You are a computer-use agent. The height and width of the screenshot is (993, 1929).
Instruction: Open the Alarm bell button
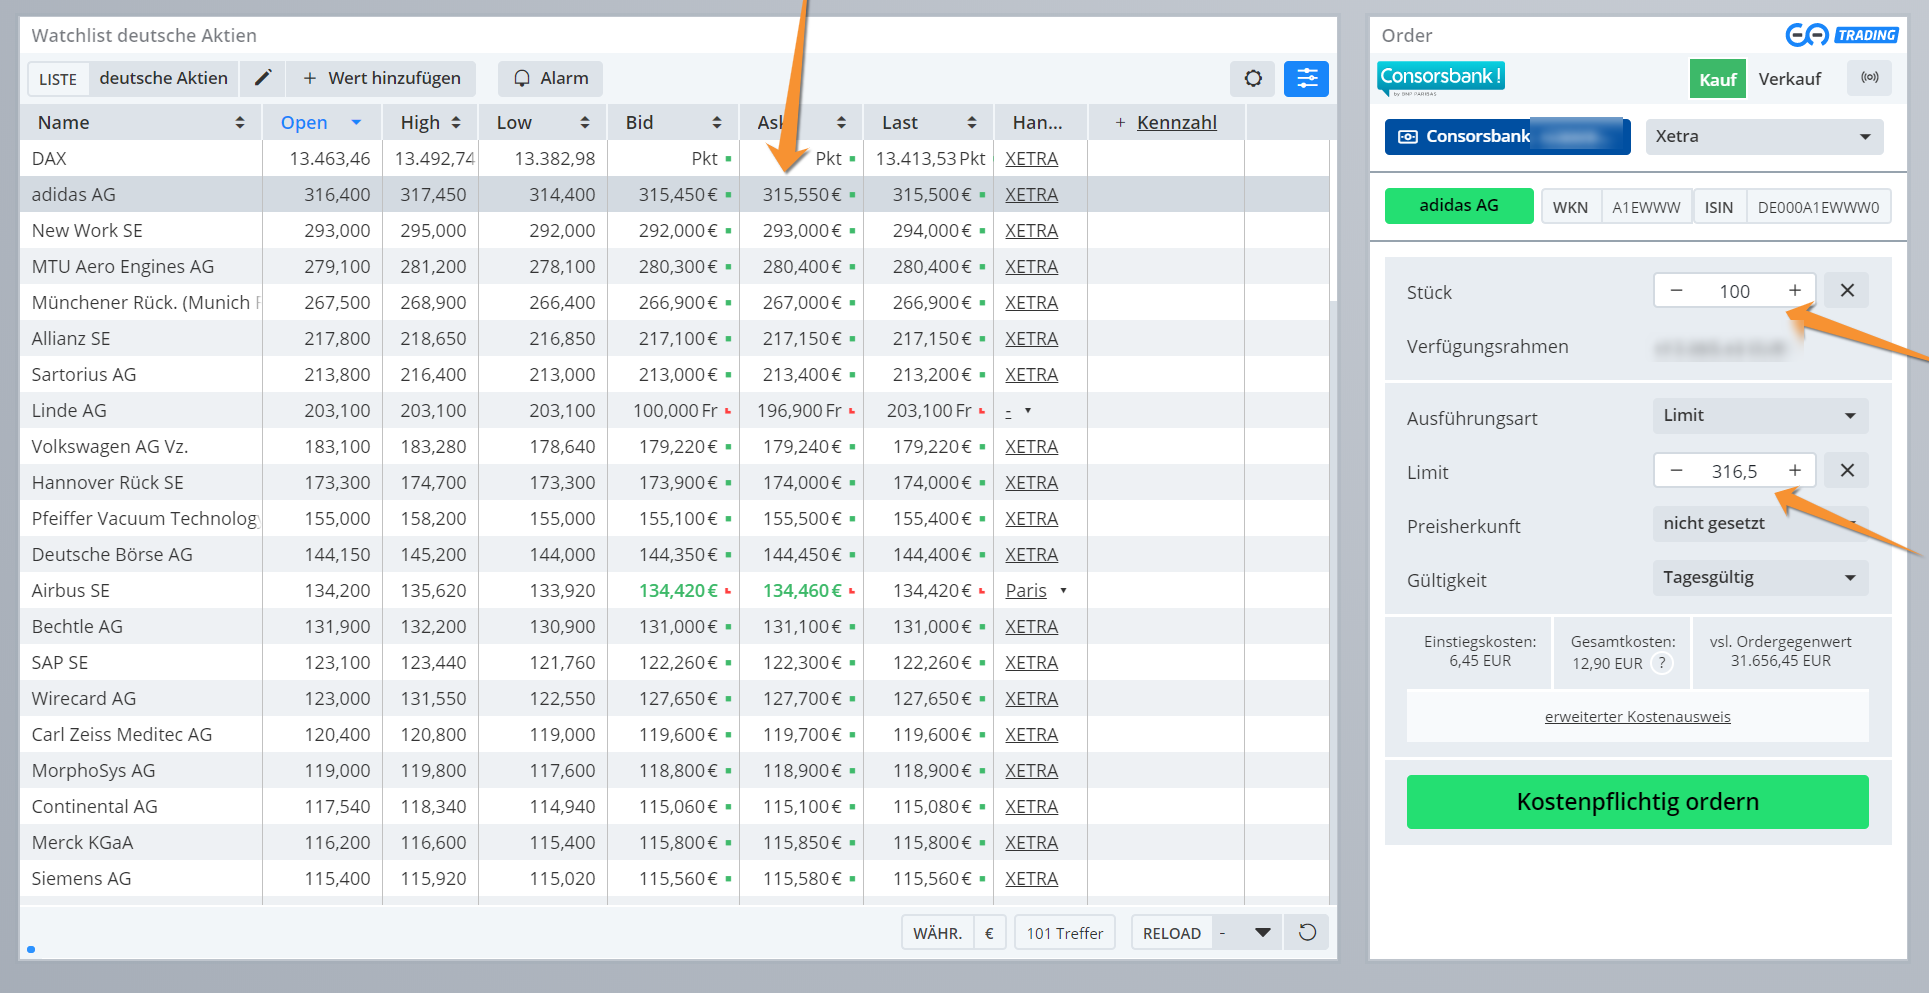click(x=551, y=78)
